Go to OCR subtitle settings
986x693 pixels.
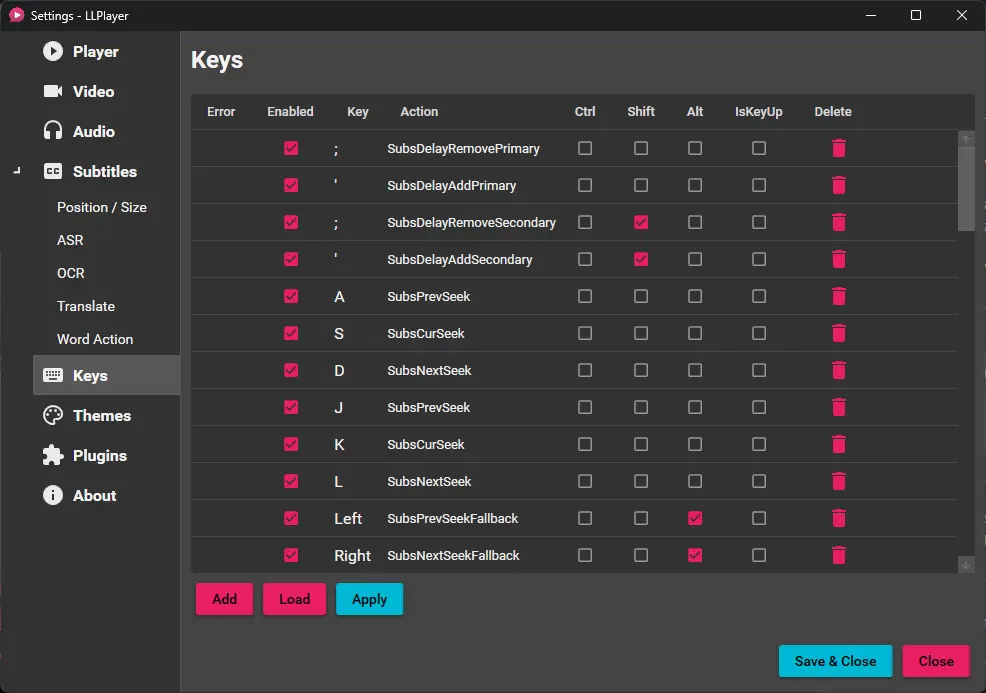(70, 274)
